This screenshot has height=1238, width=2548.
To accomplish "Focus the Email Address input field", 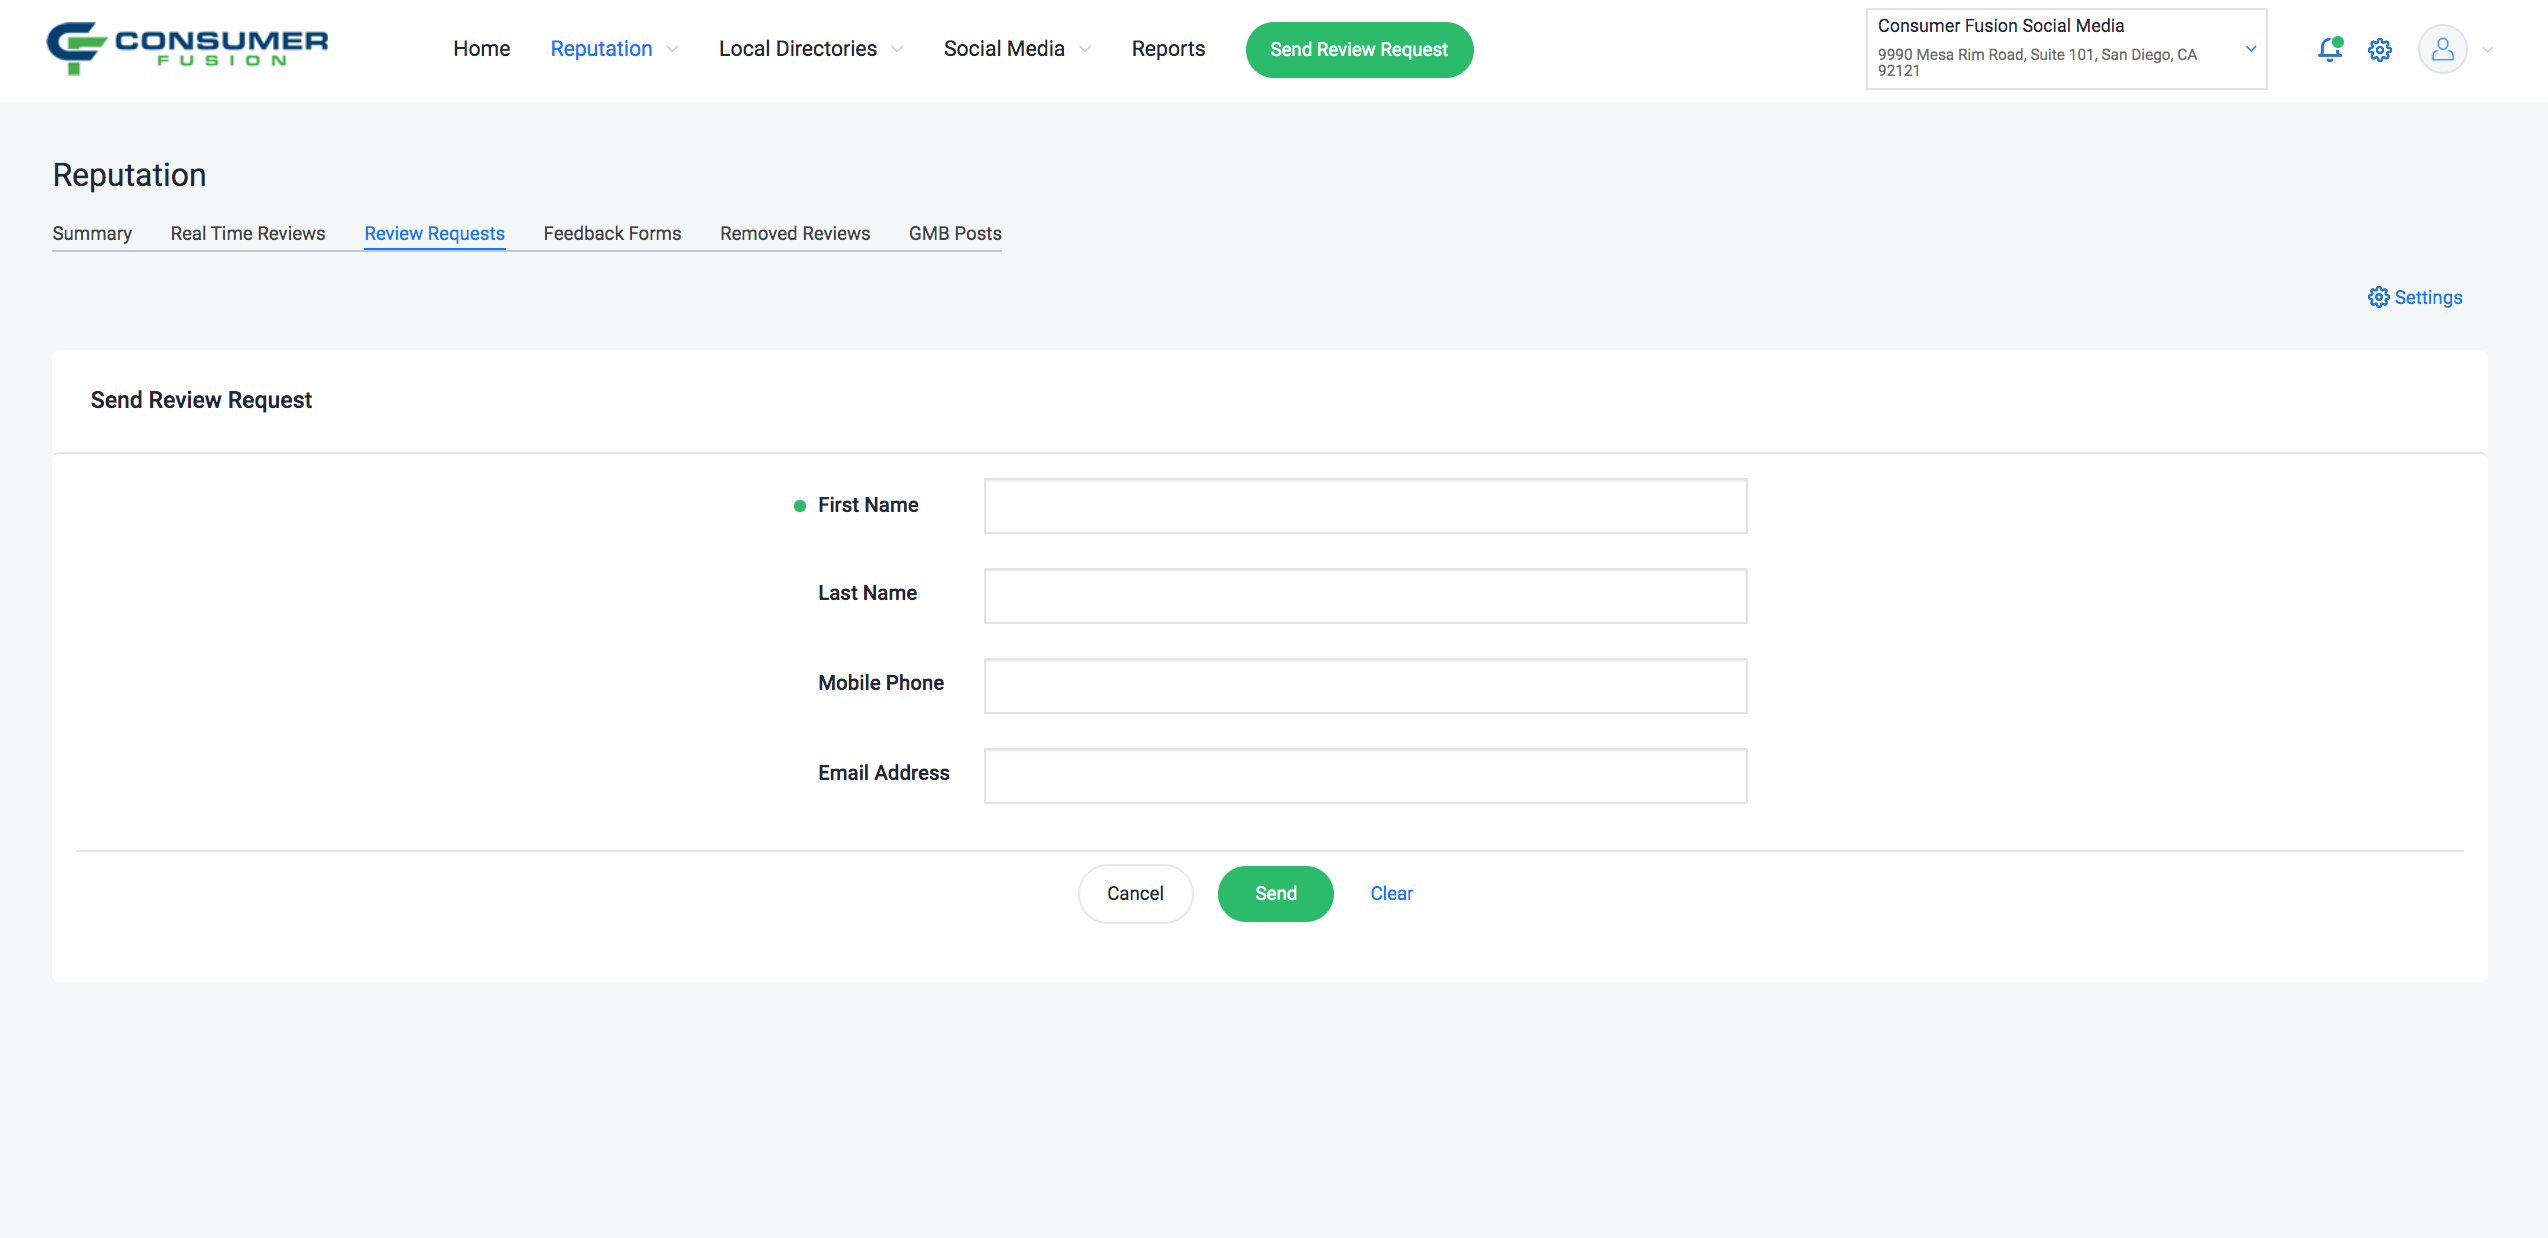I will (1365, 776).
